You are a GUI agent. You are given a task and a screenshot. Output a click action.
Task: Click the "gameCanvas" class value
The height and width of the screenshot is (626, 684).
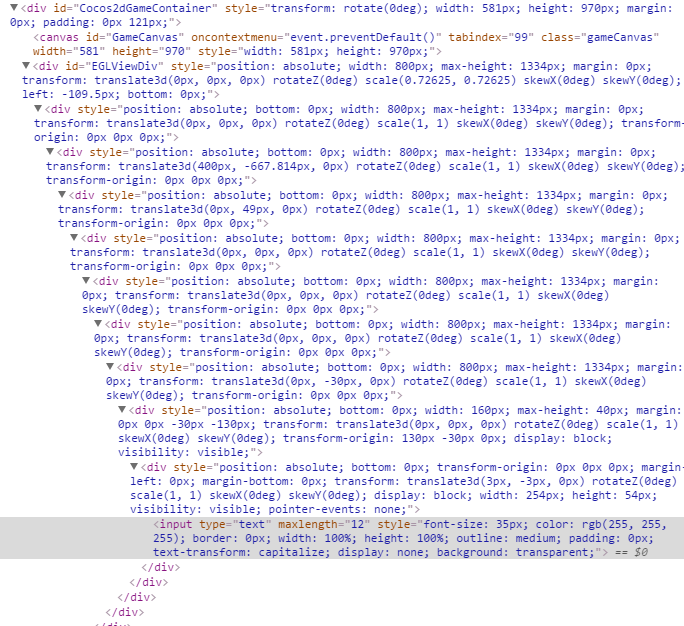coord(619,37)
